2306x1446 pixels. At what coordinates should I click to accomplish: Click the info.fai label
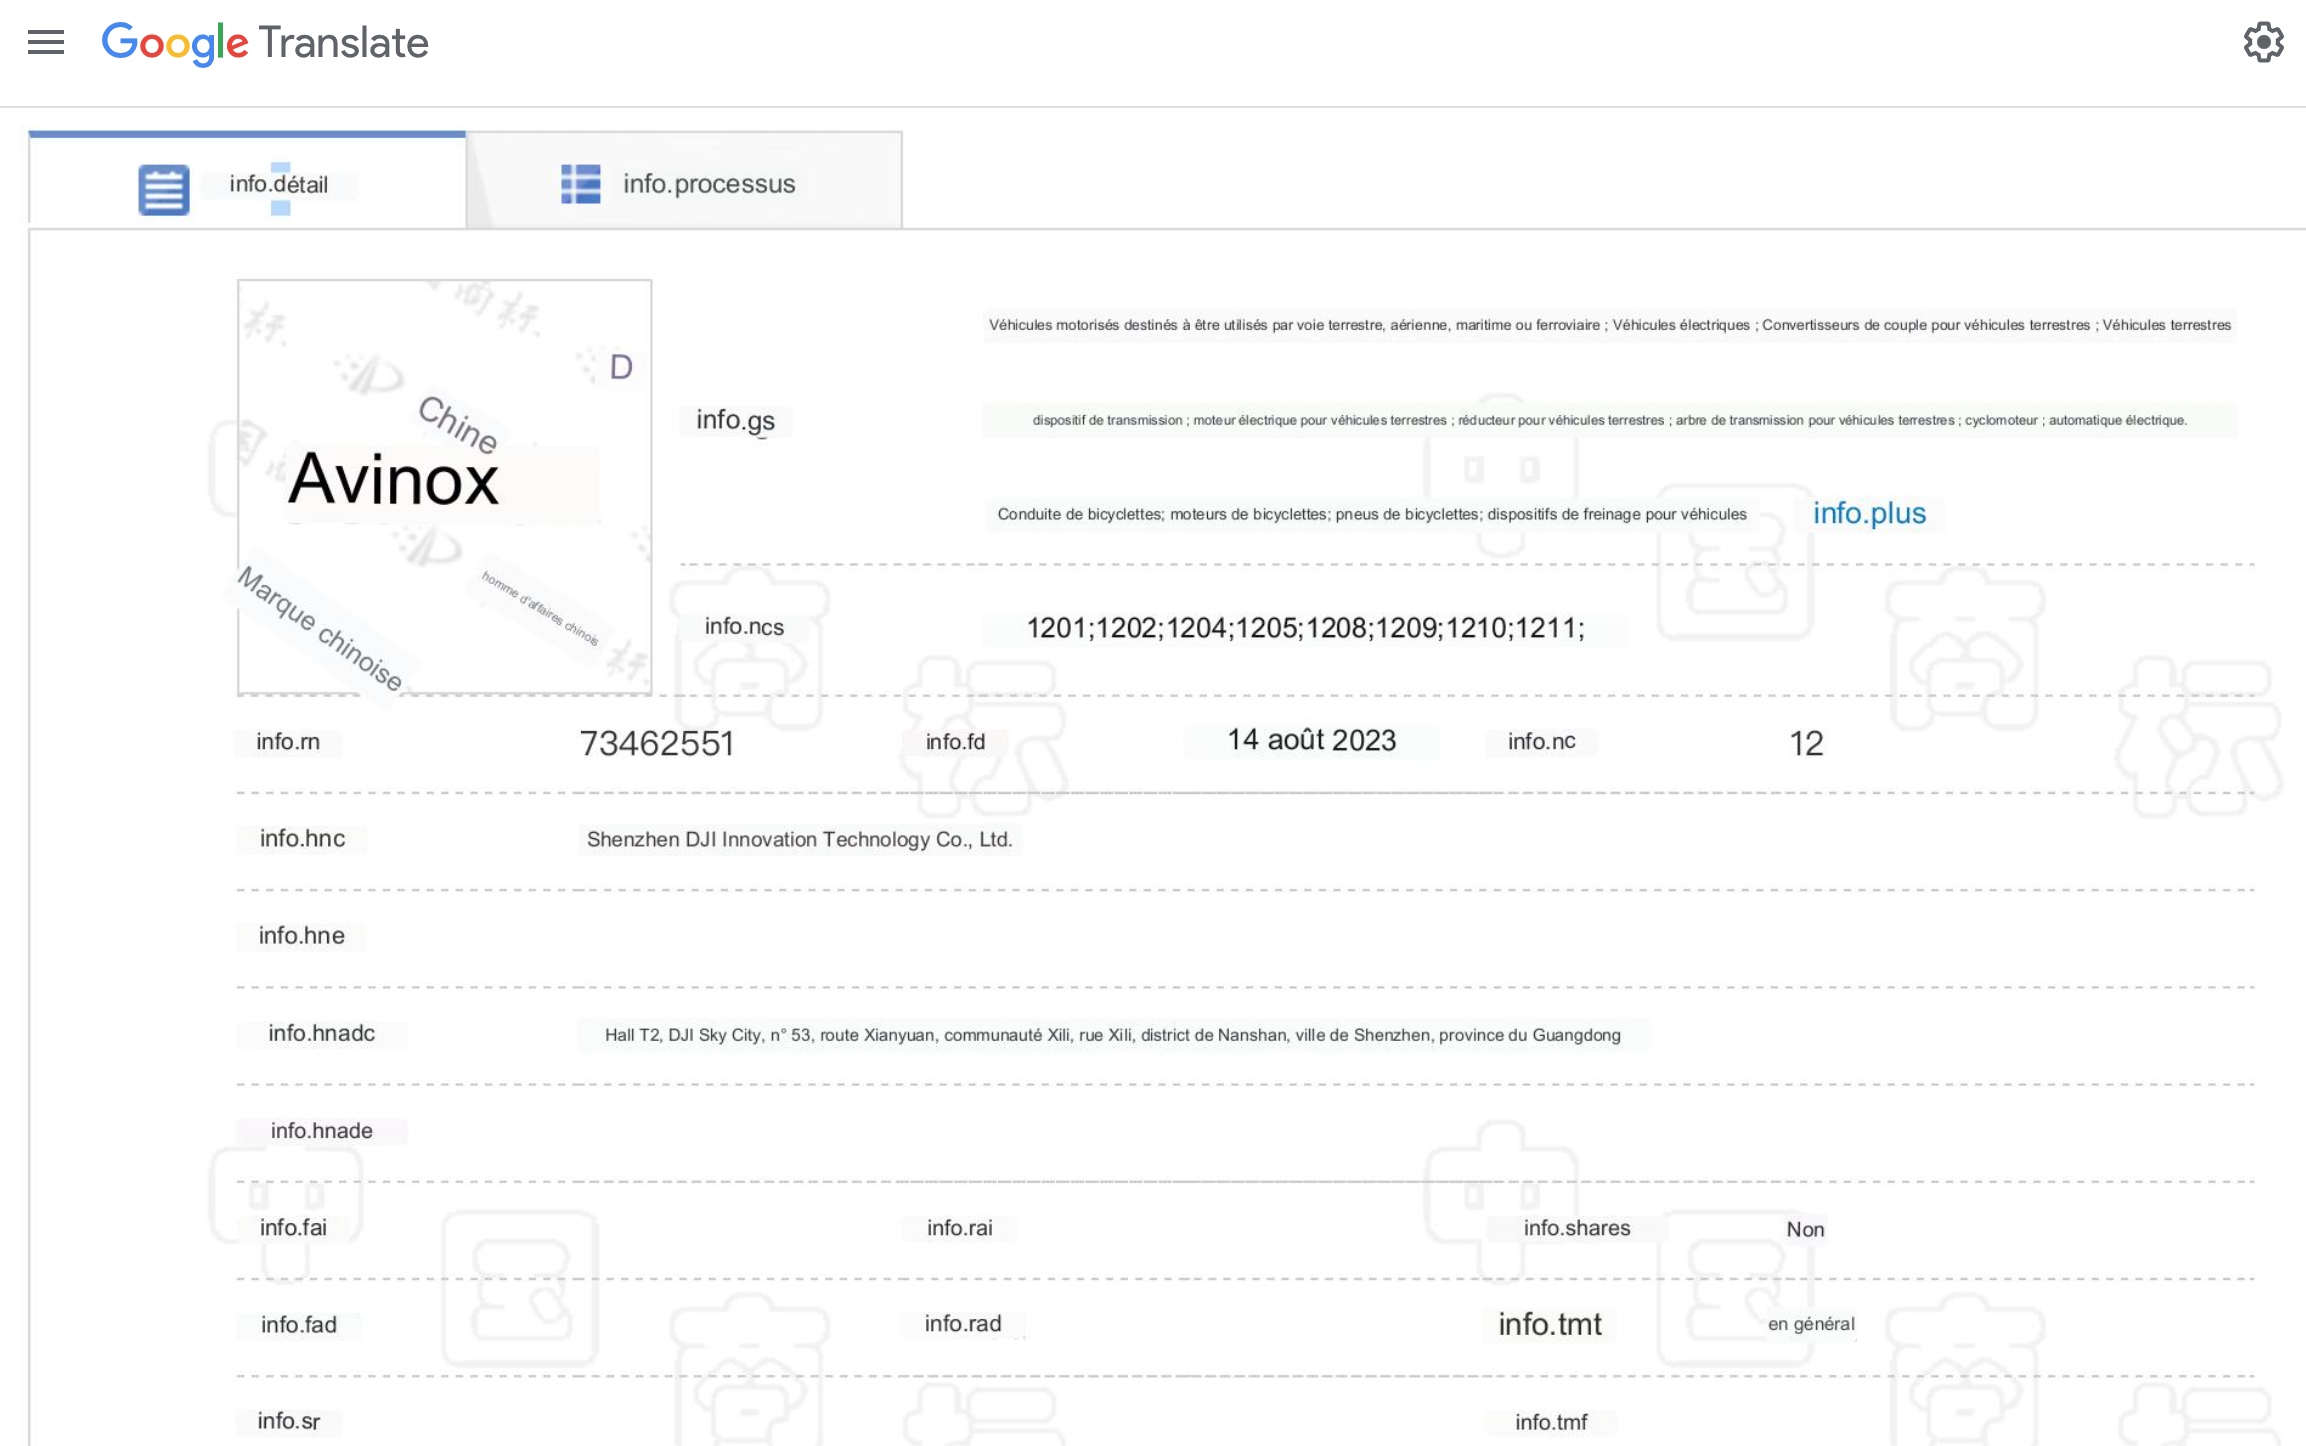[x=293, y=1227]
